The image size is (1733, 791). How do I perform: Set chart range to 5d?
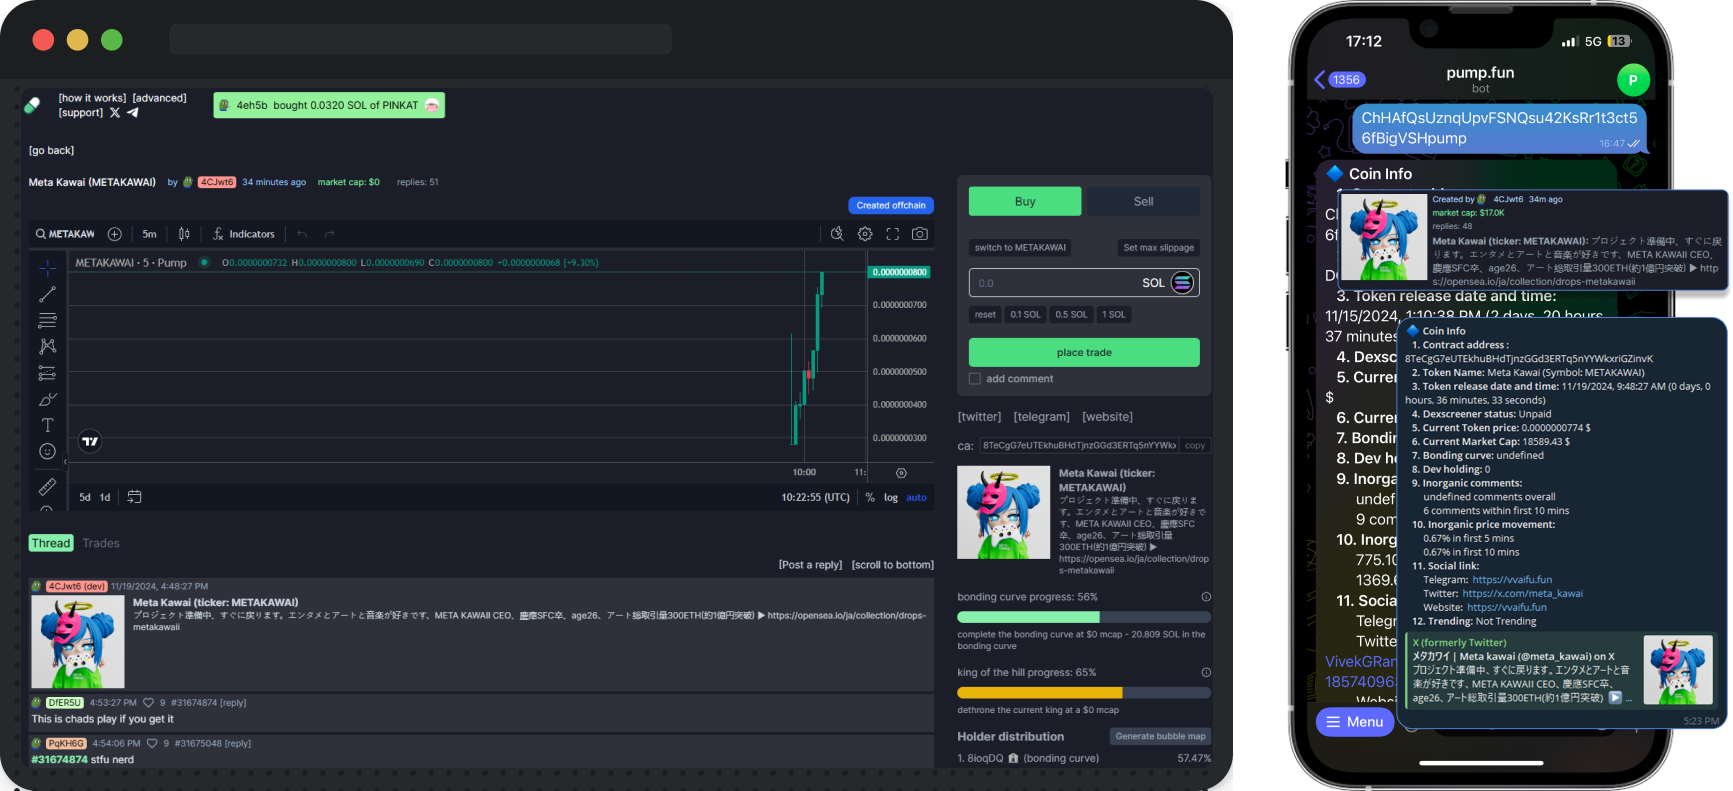click(85, 497)
